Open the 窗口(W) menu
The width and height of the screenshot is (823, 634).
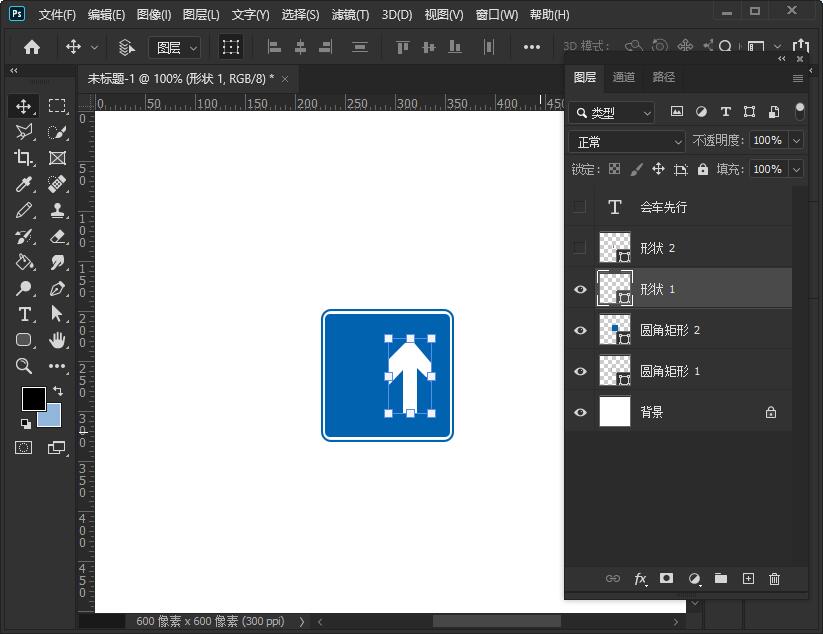tap(497, 15)
